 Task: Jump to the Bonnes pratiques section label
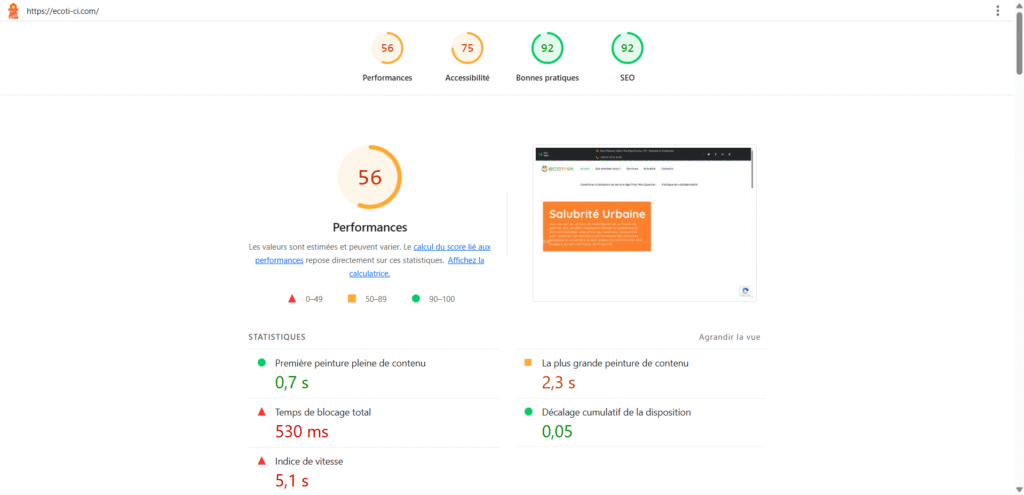tap(547, 78)
